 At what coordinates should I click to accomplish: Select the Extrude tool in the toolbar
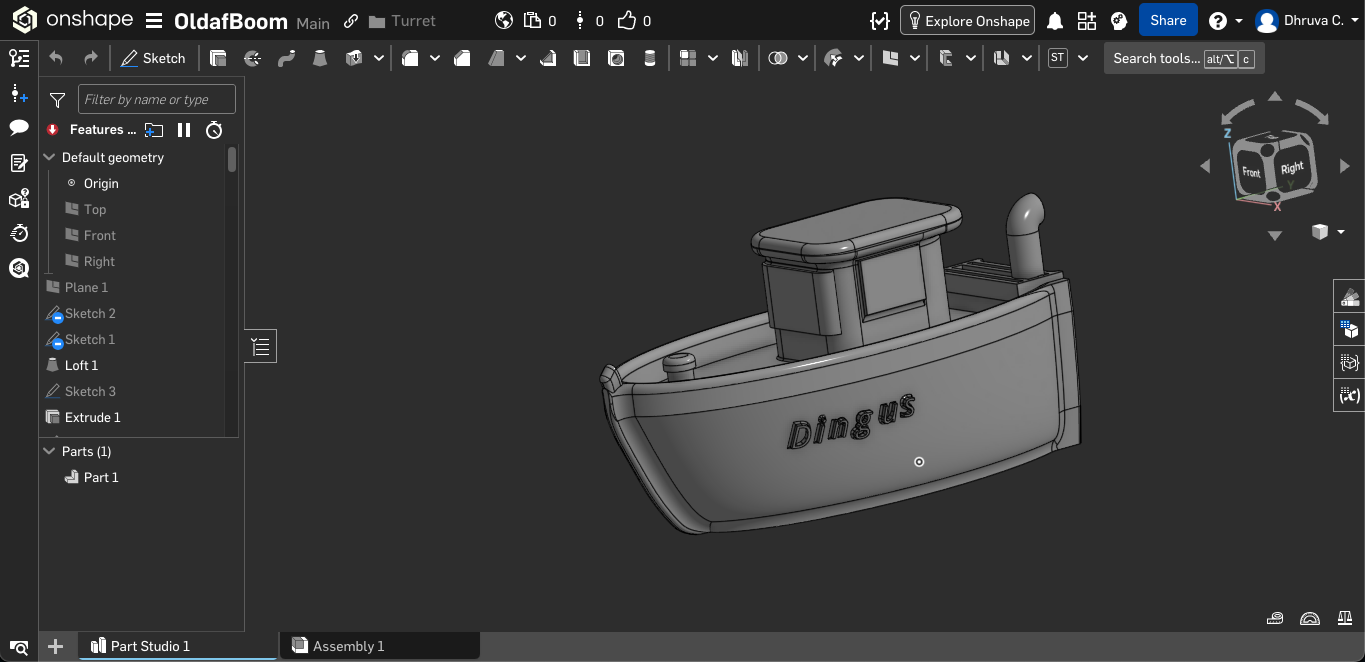pos(218,58)
